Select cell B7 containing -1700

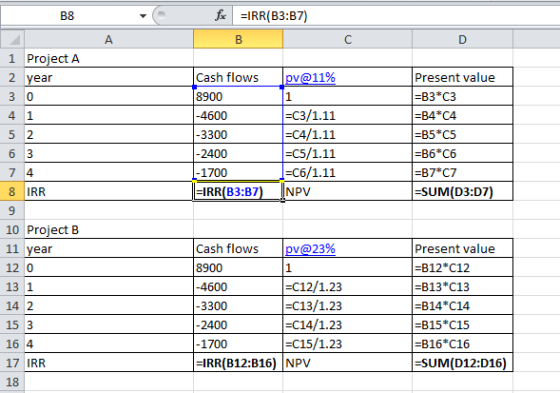(238, 173)
